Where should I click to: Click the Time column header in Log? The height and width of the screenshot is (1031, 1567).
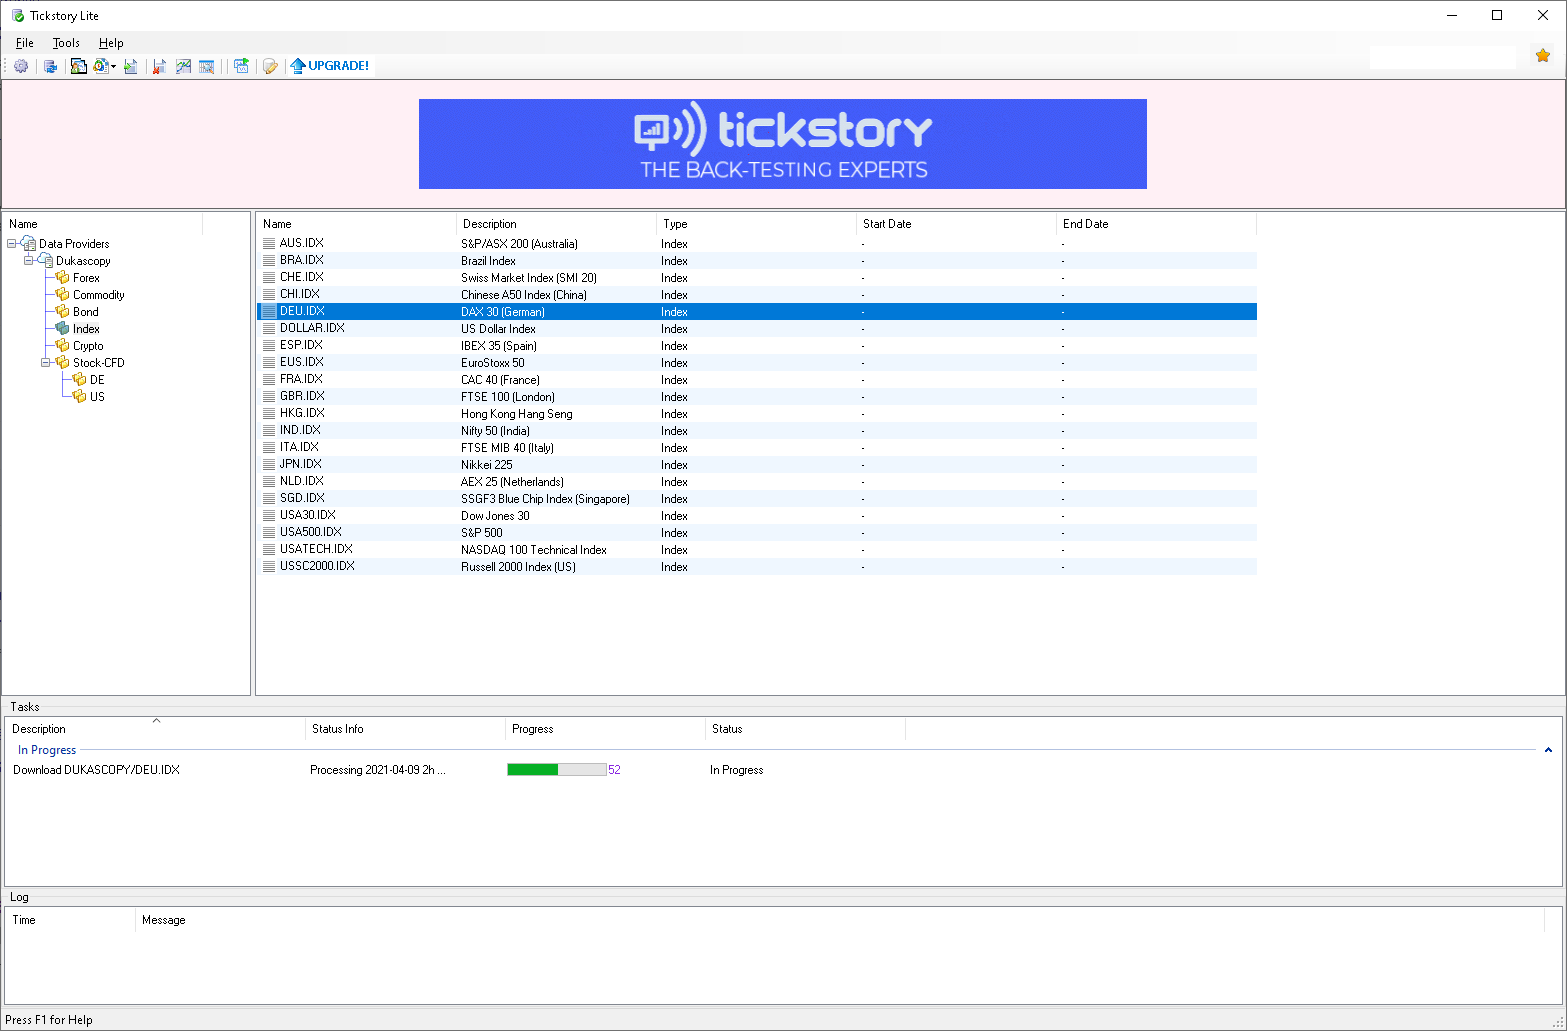click(71, 920)
